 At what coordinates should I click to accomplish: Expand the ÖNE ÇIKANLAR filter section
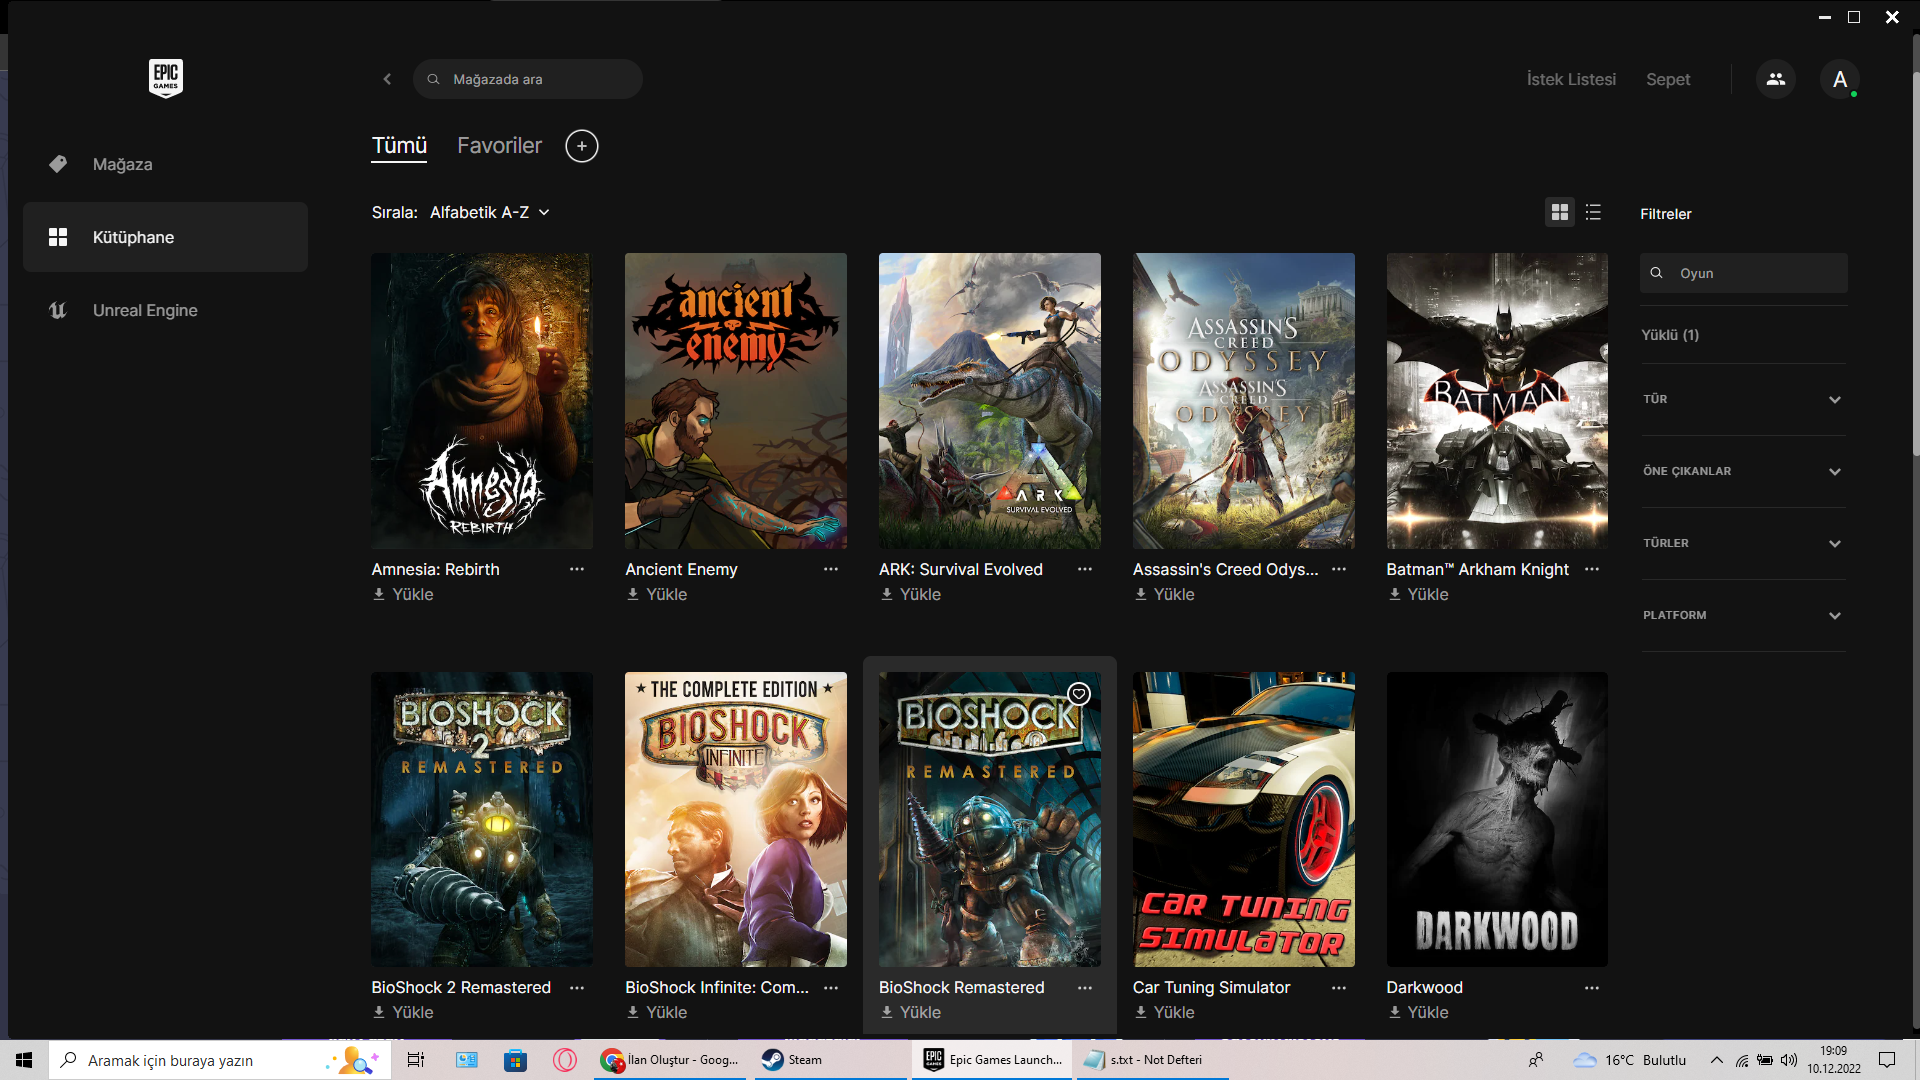(1742, 471)
